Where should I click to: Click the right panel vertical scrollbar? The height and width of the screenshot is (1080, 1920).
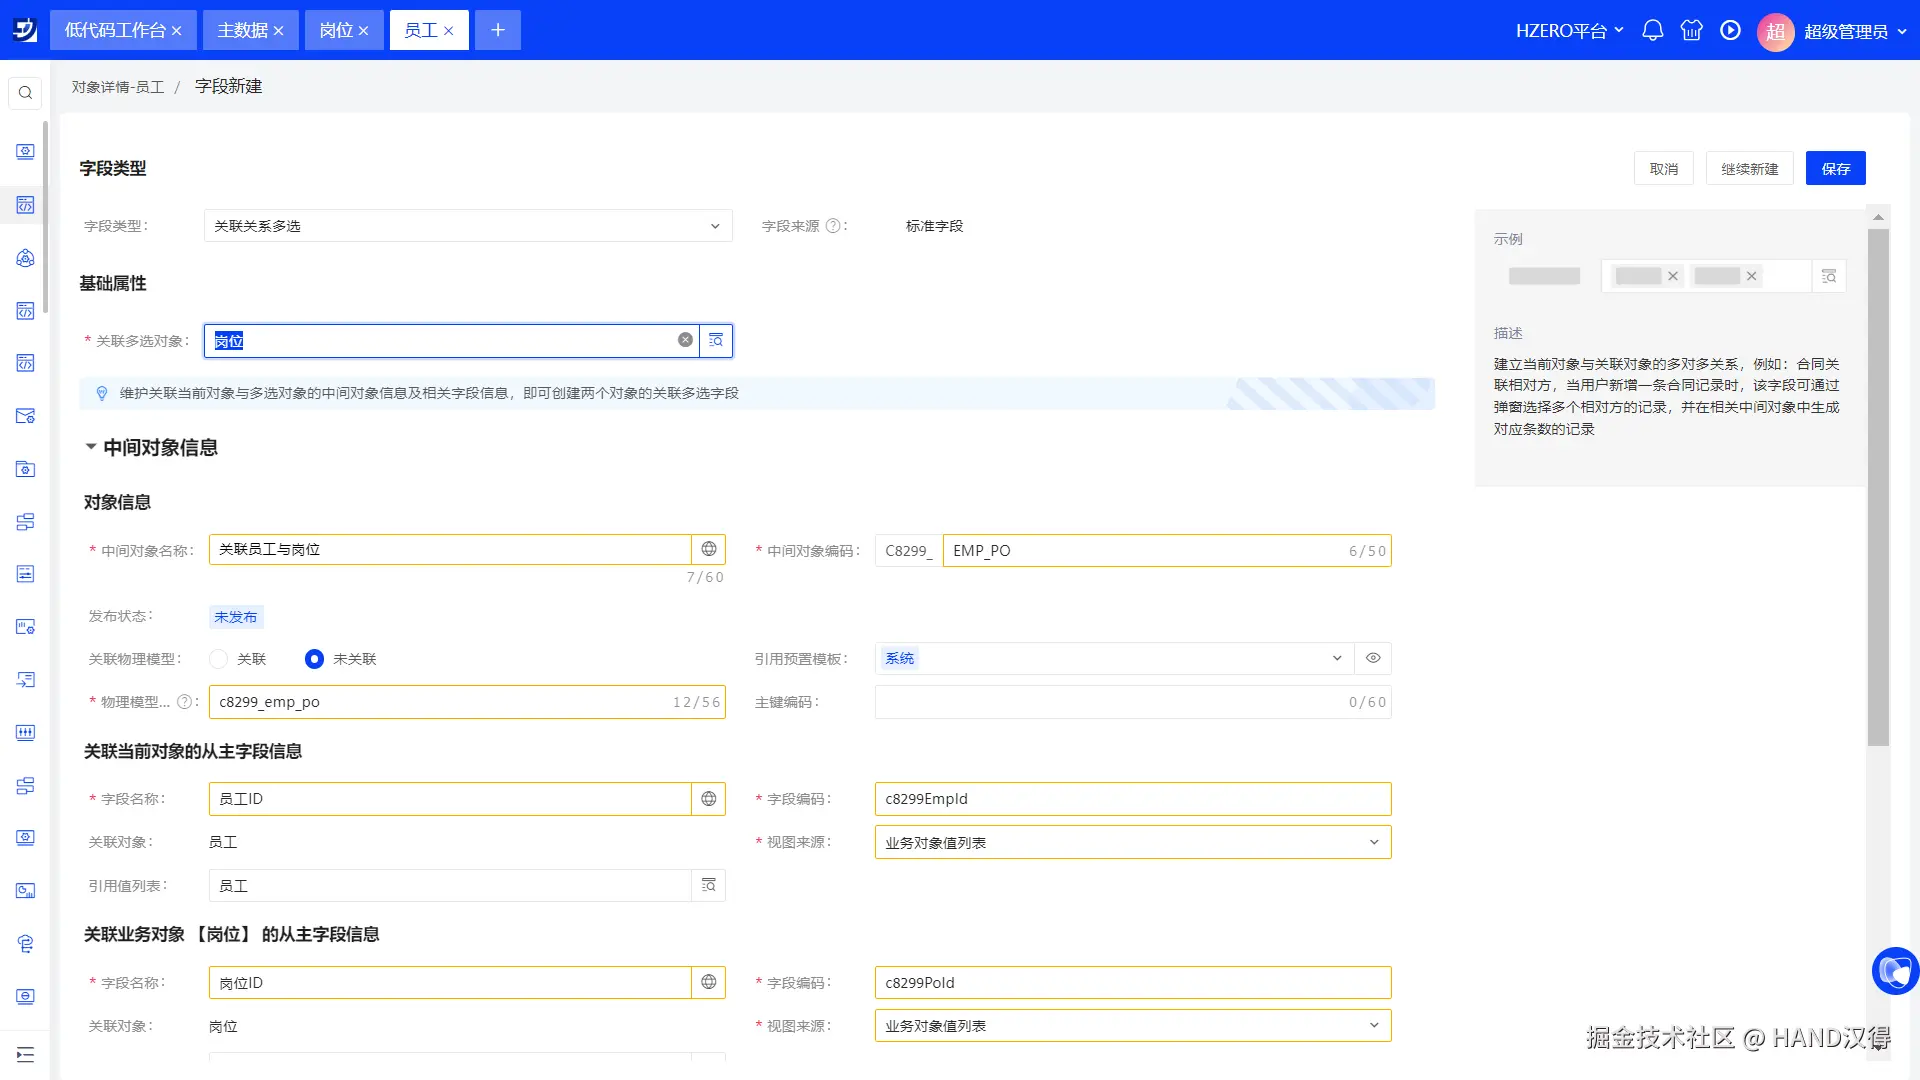coord(1878,487)
